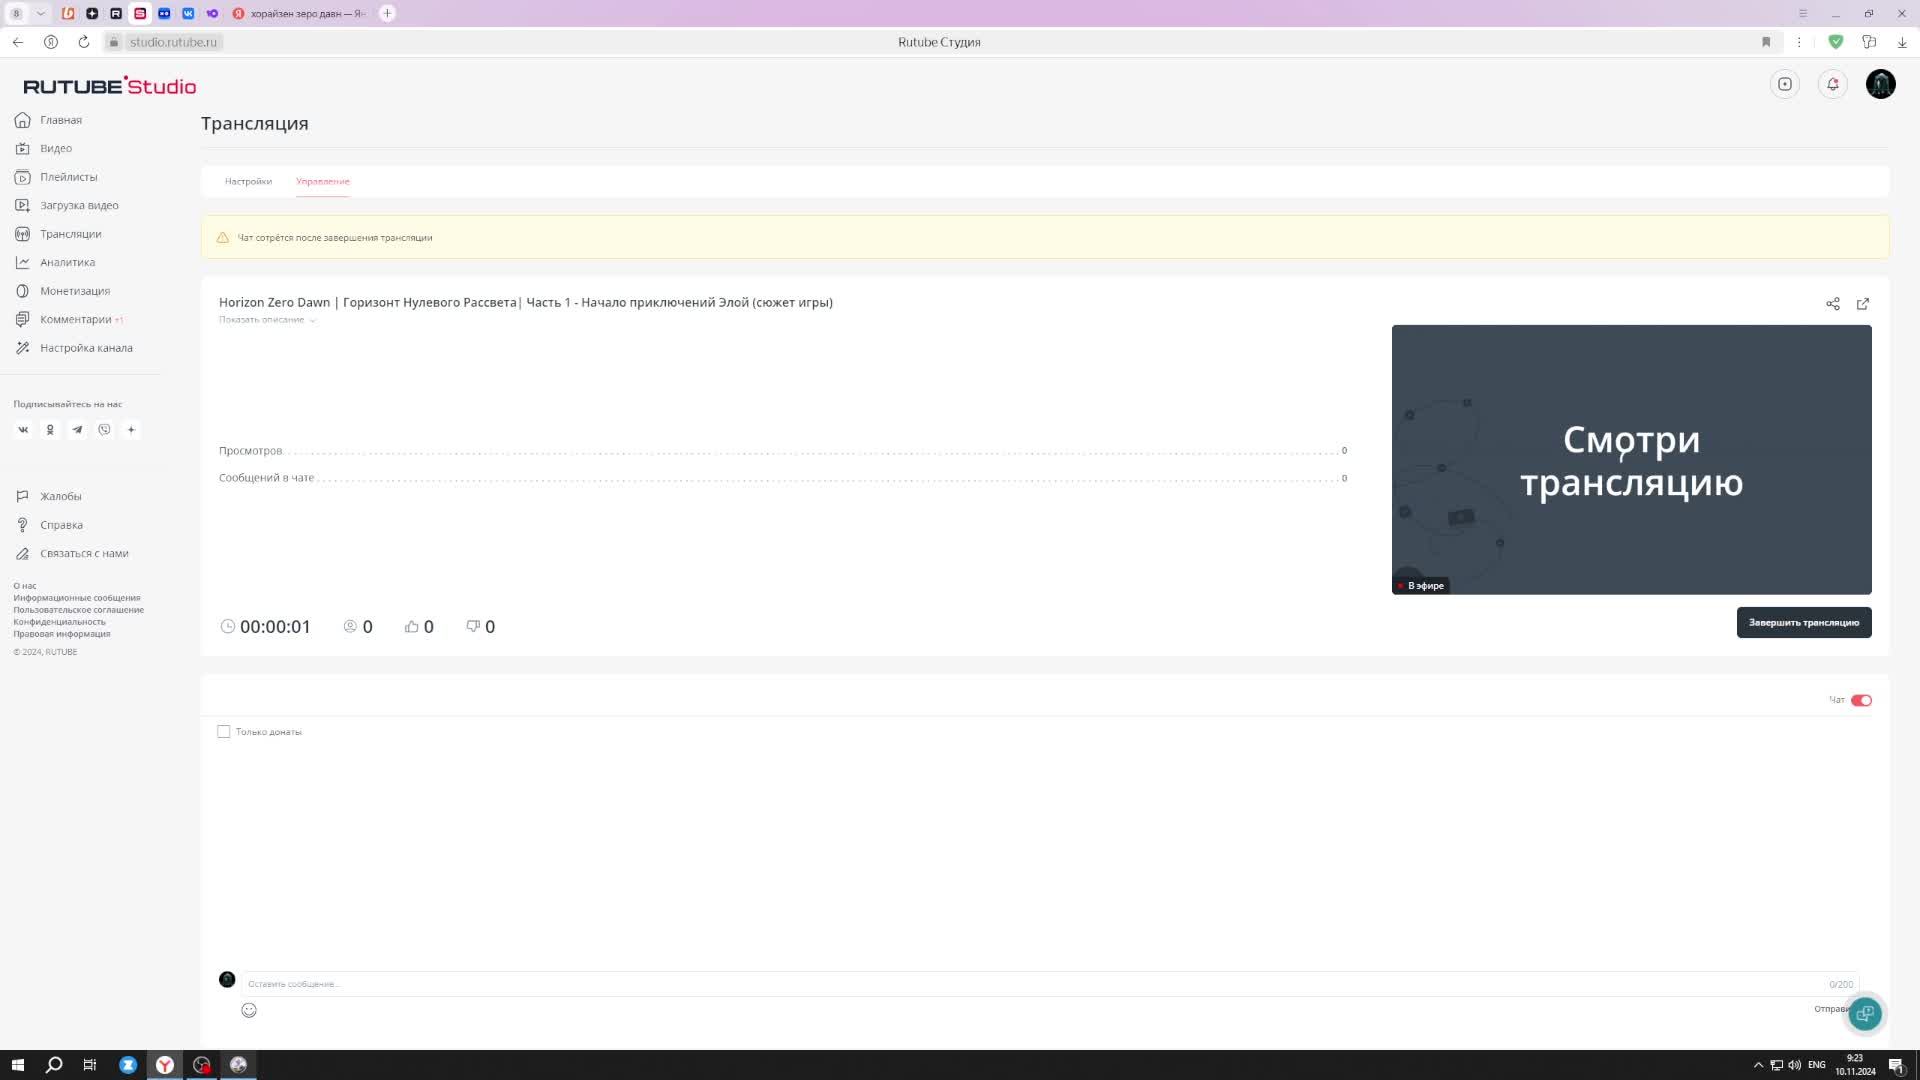
Task: Open the Справка help icon
Action: point(22,525)
